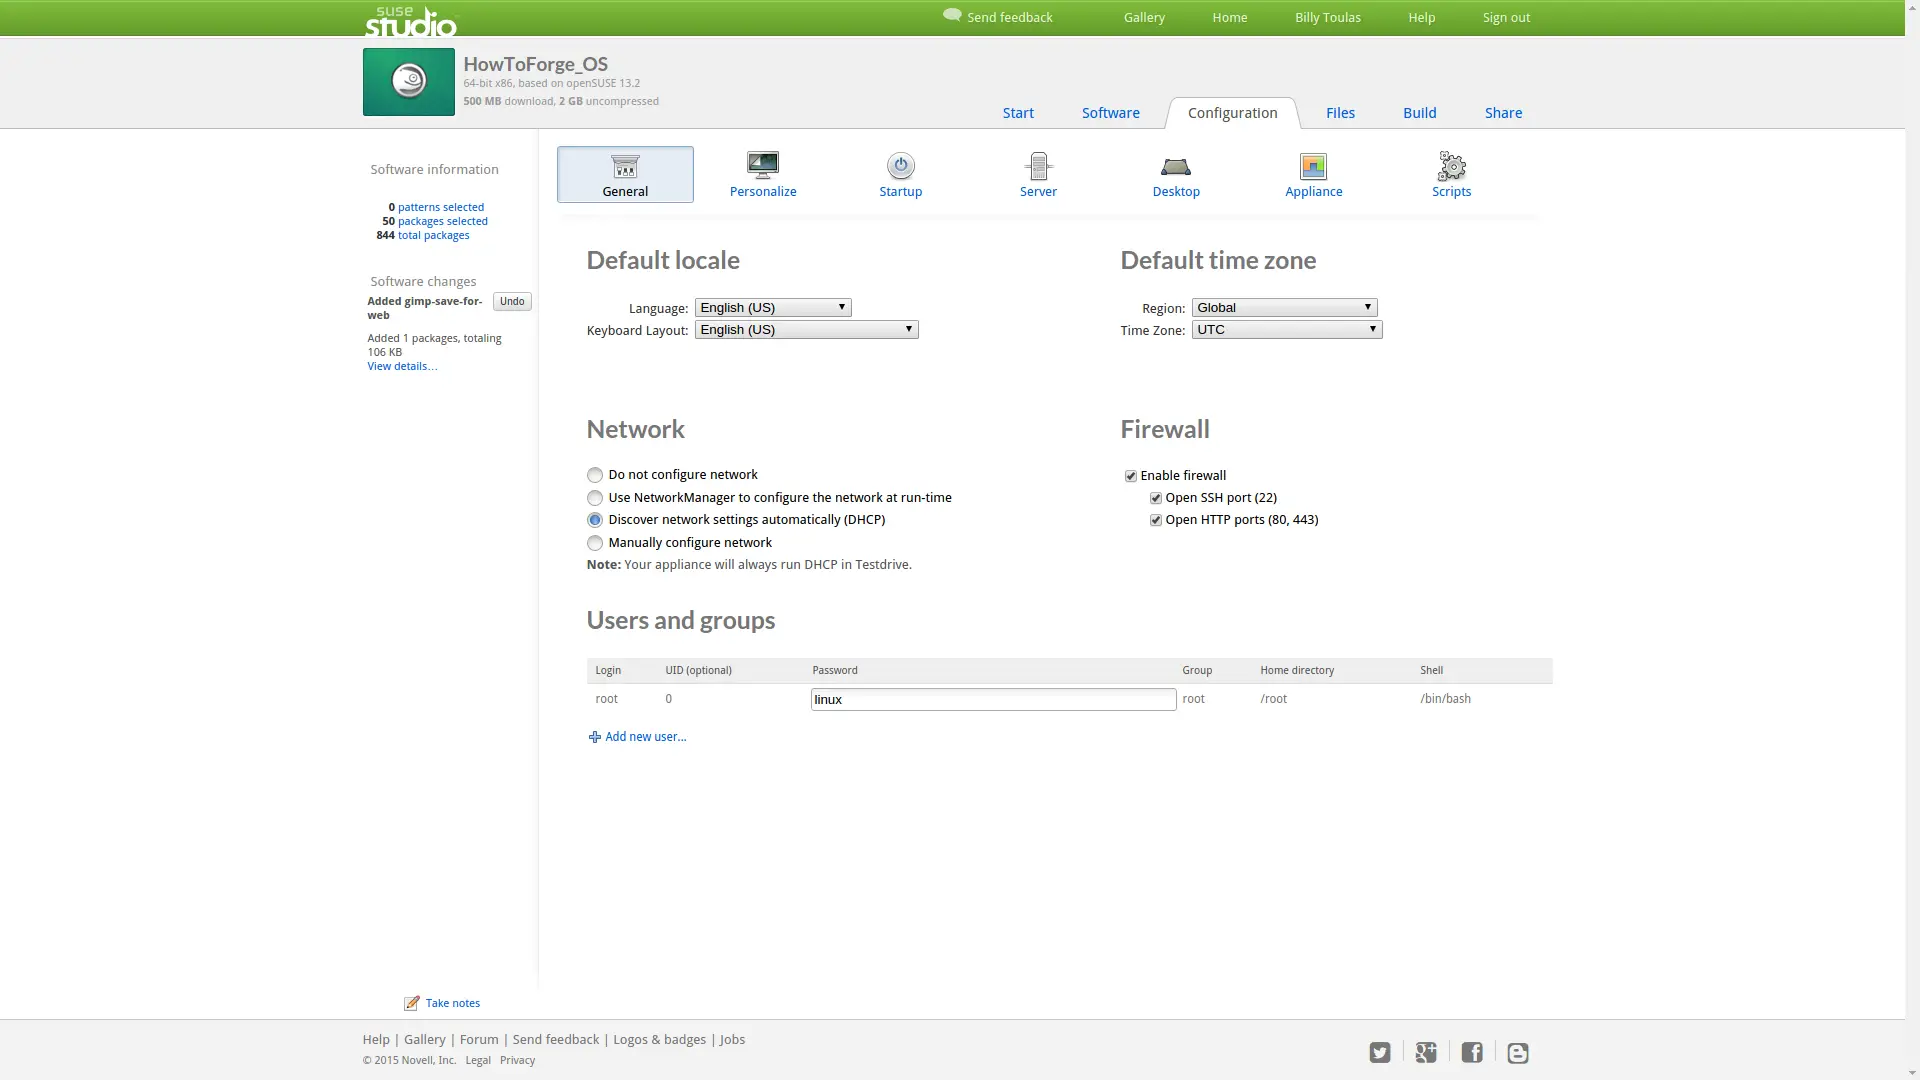Open the total packages link
Viewport: 1920px width, 1080px height.
[x=434, y=235]
